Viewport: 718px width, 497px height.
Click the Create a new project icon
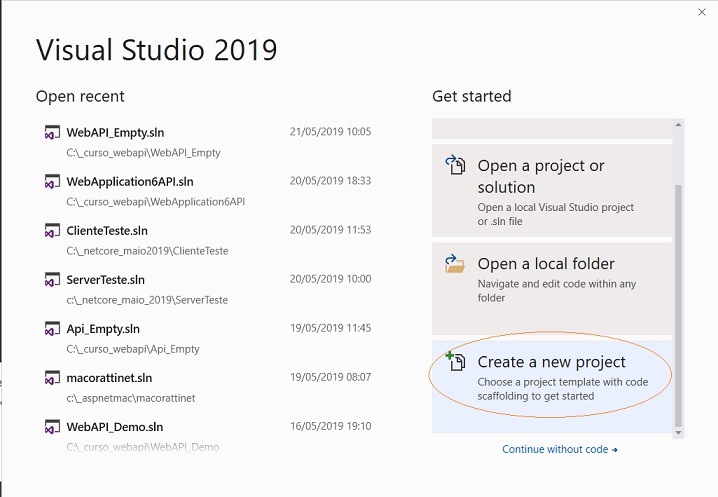pos(455,361)
